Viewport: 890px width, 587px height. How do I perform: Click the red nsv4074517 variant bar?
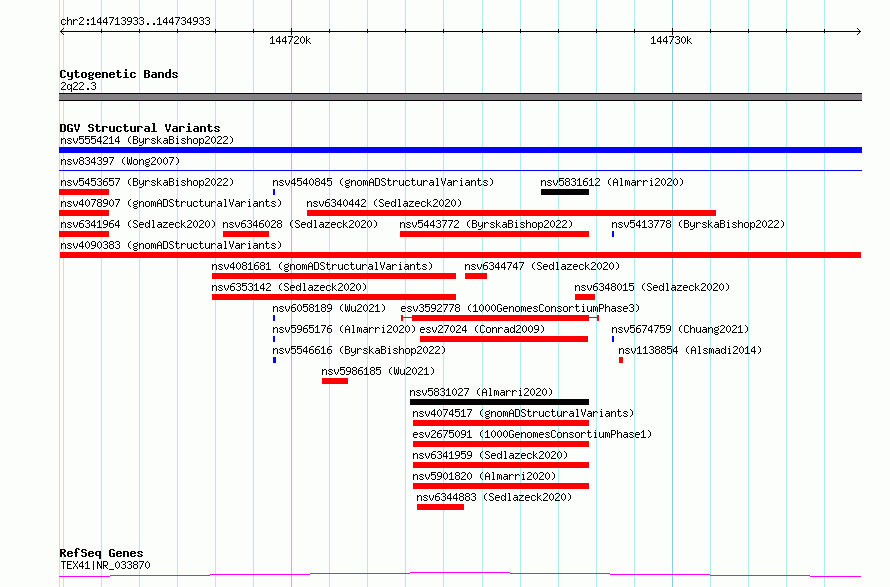[x=501, y=423]
